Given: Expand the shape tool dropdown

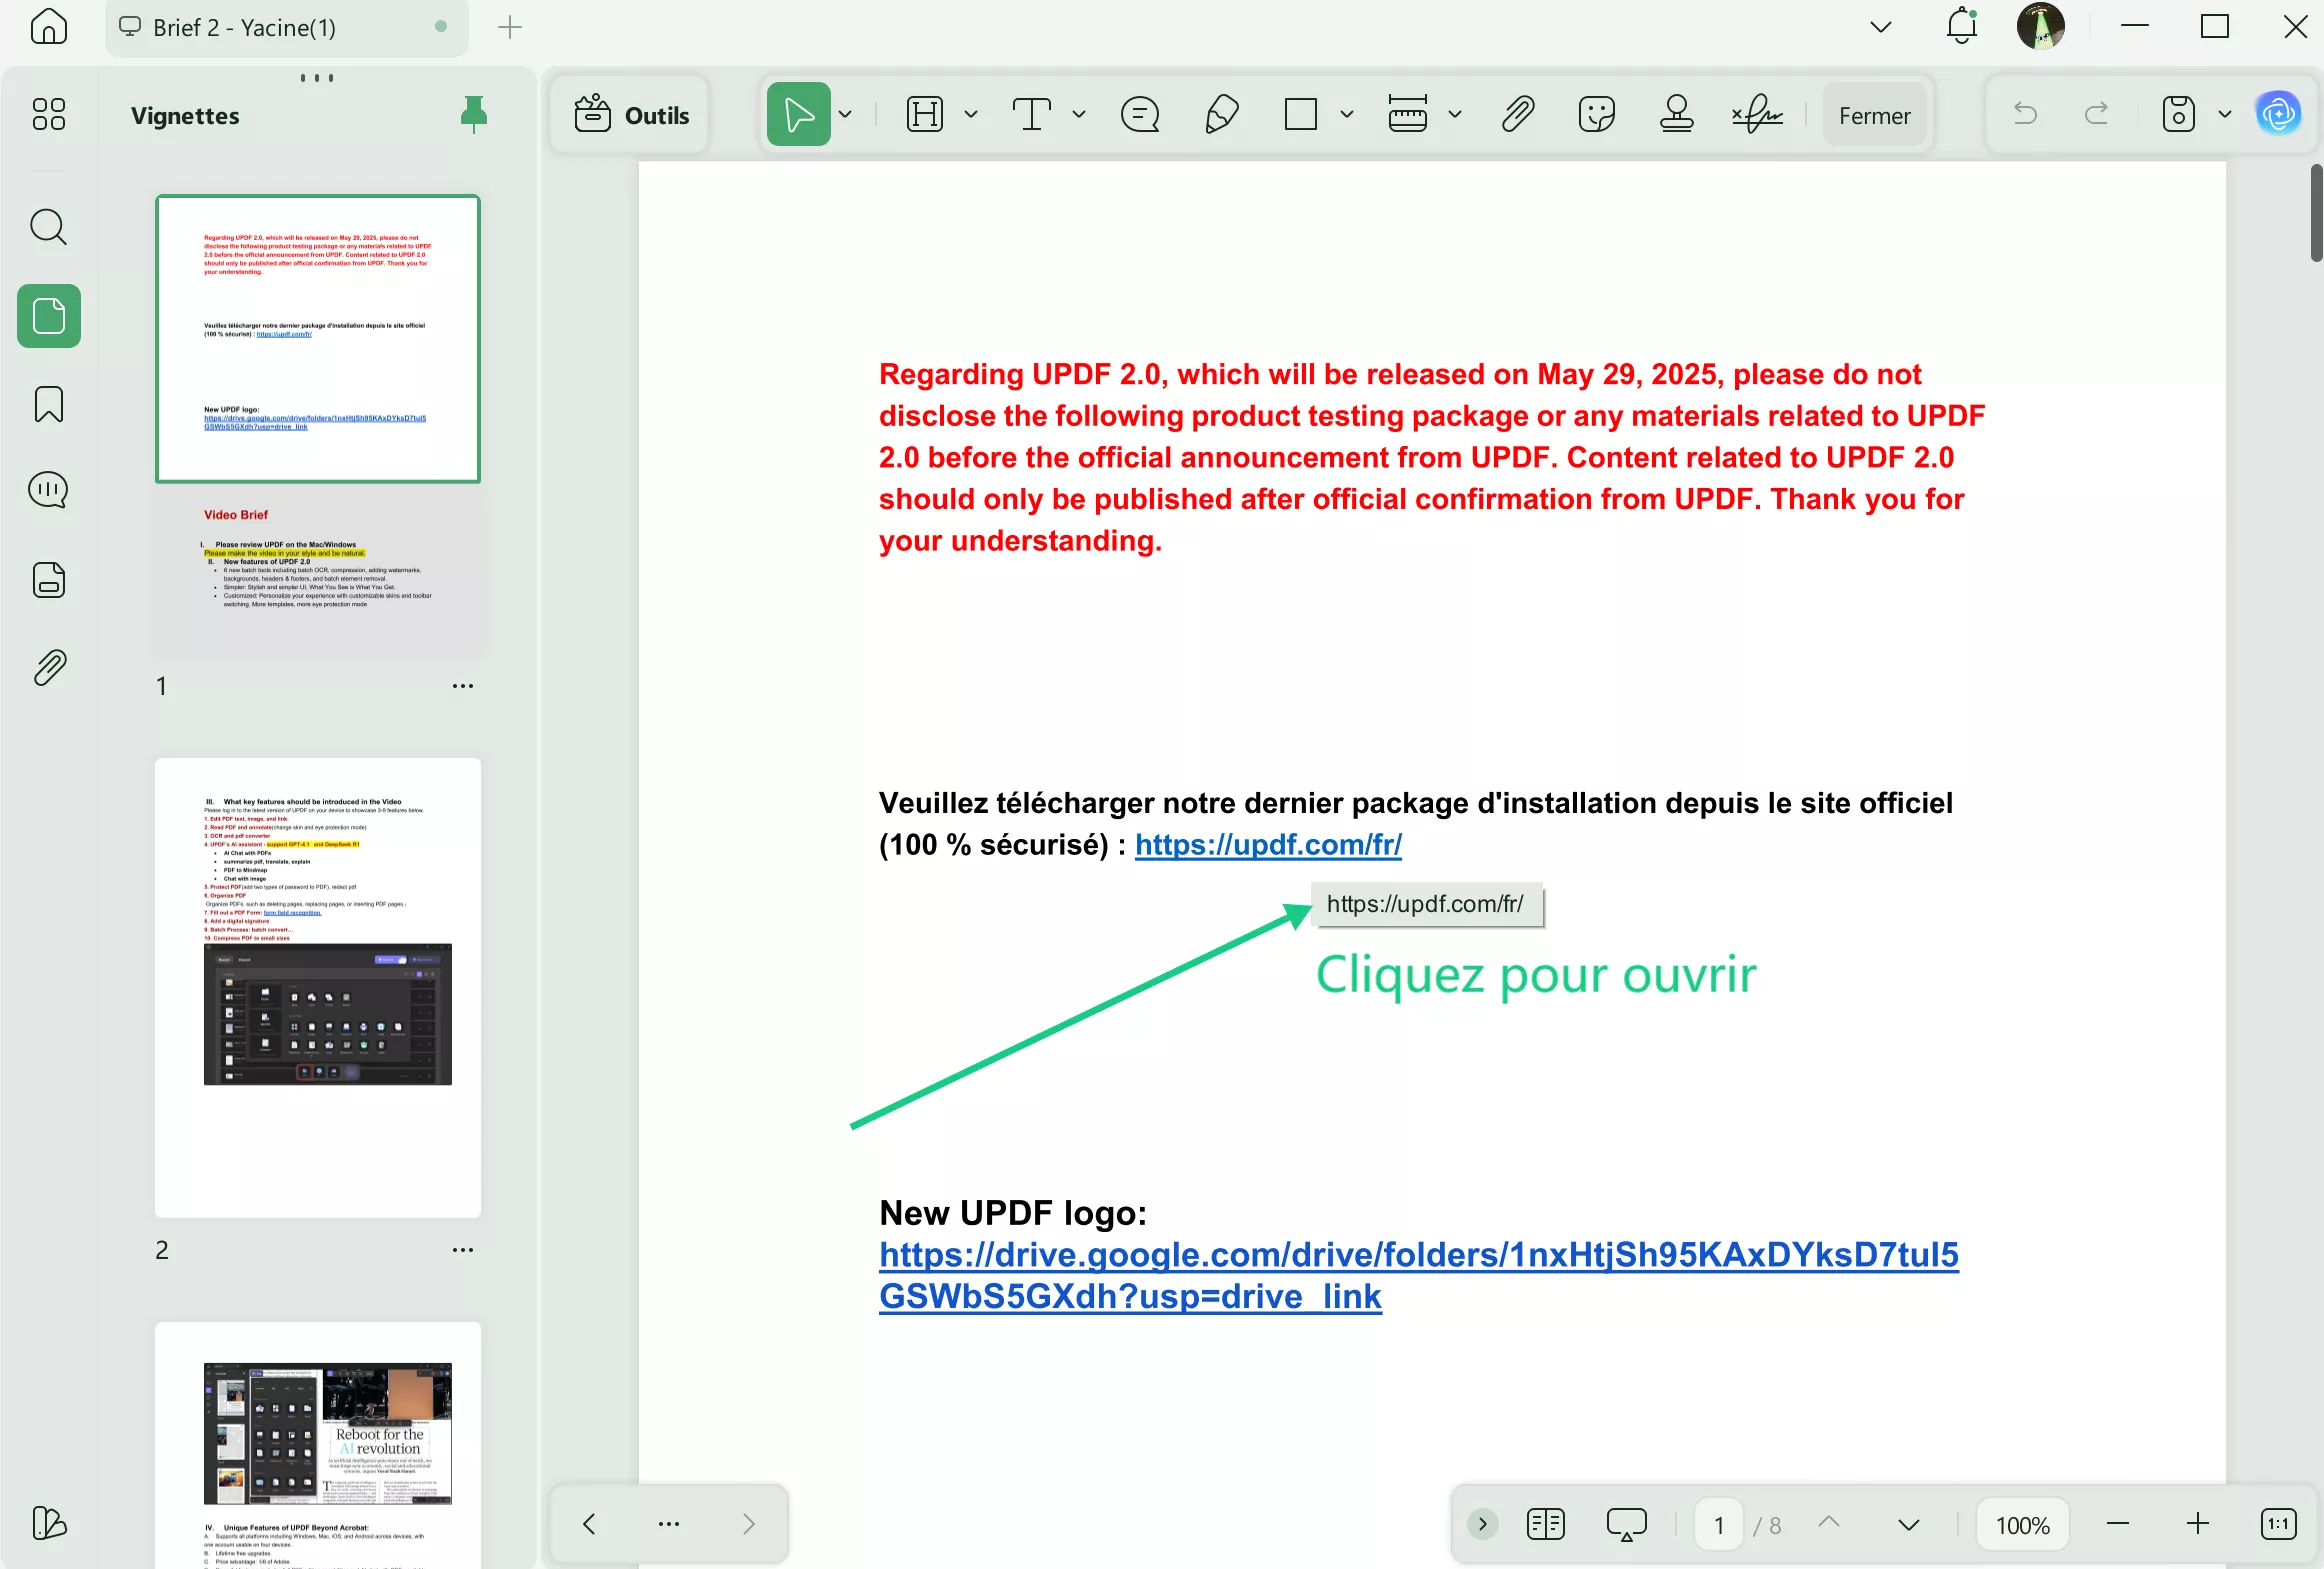Looking at the screenshot, I should pos(1346,114).
